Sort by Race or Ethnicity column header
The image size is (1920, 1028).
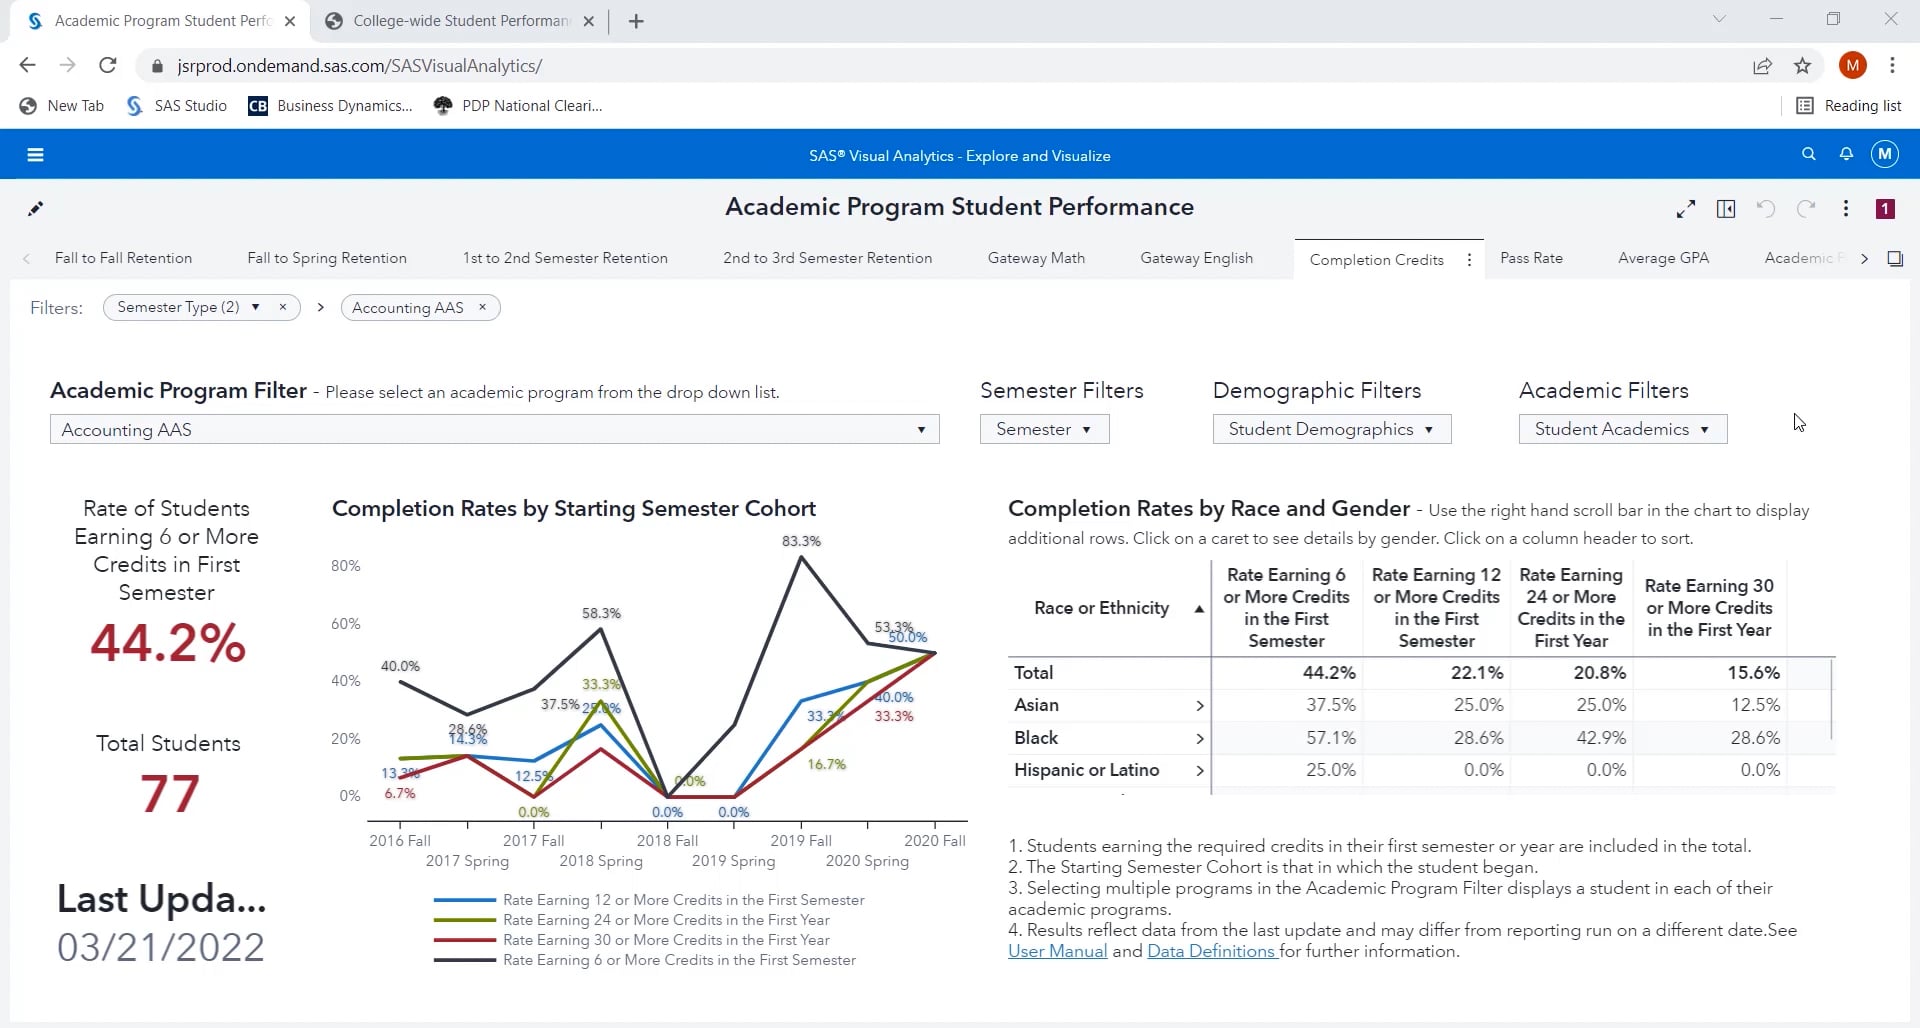1101,608
